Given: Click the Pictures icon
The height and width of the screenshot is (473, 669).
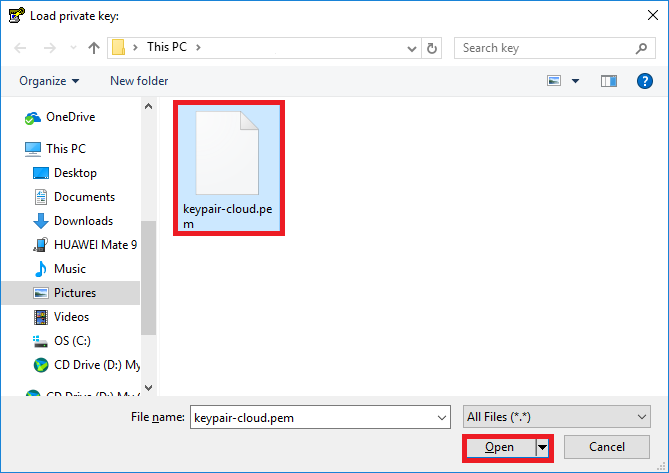Looking at the screenshot, I should point(41,293).
